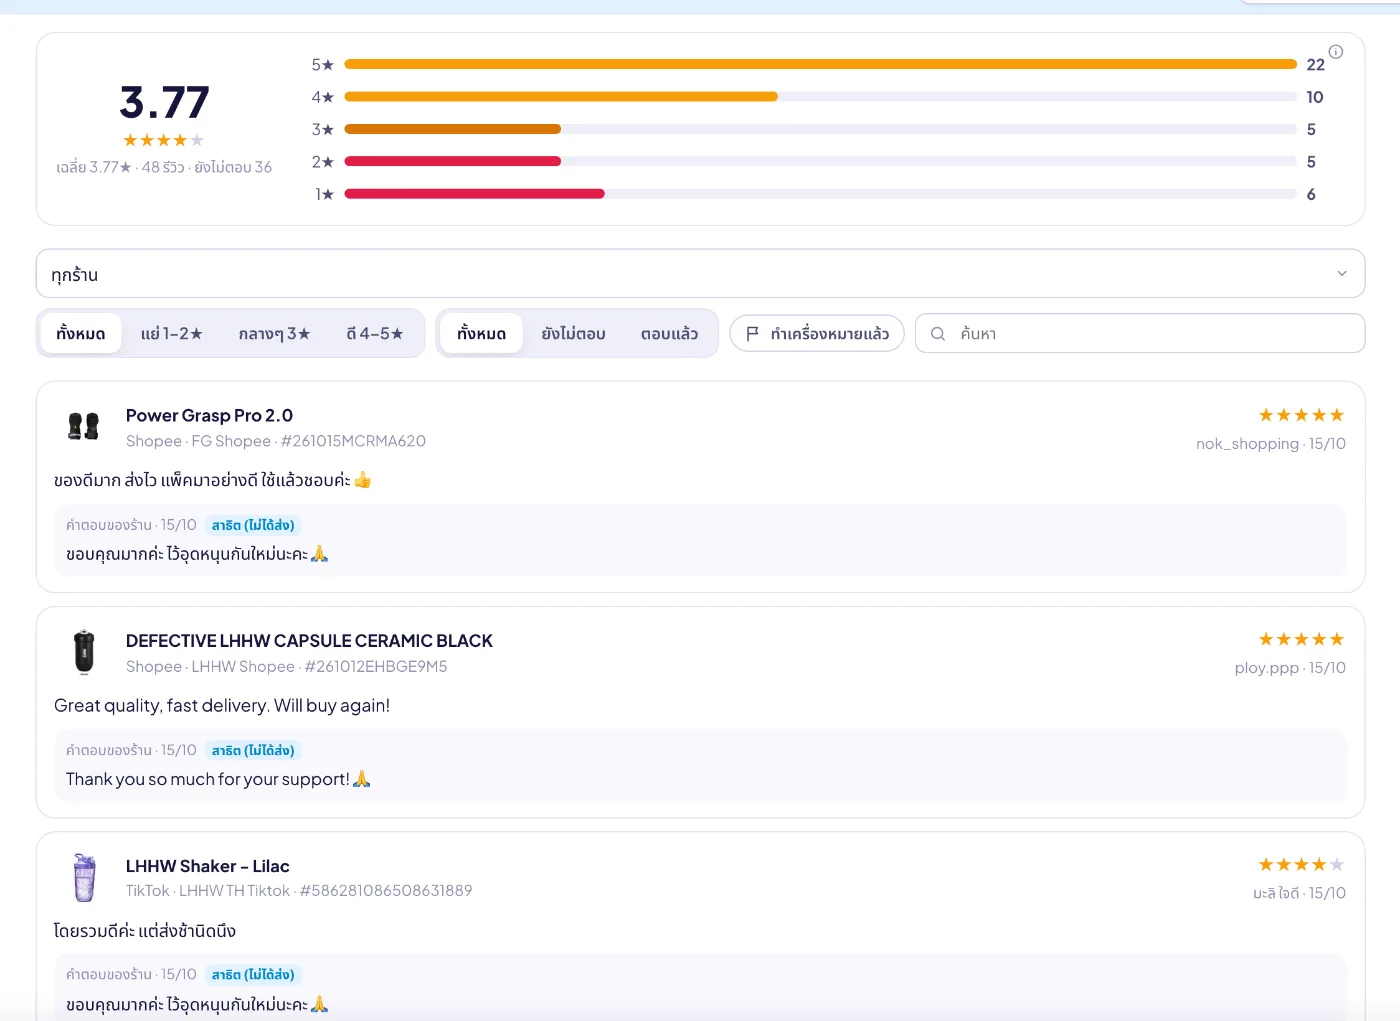Click the magnifier search icon
The height and width of the screenshot is (1021, 1400).
[938, 334]
